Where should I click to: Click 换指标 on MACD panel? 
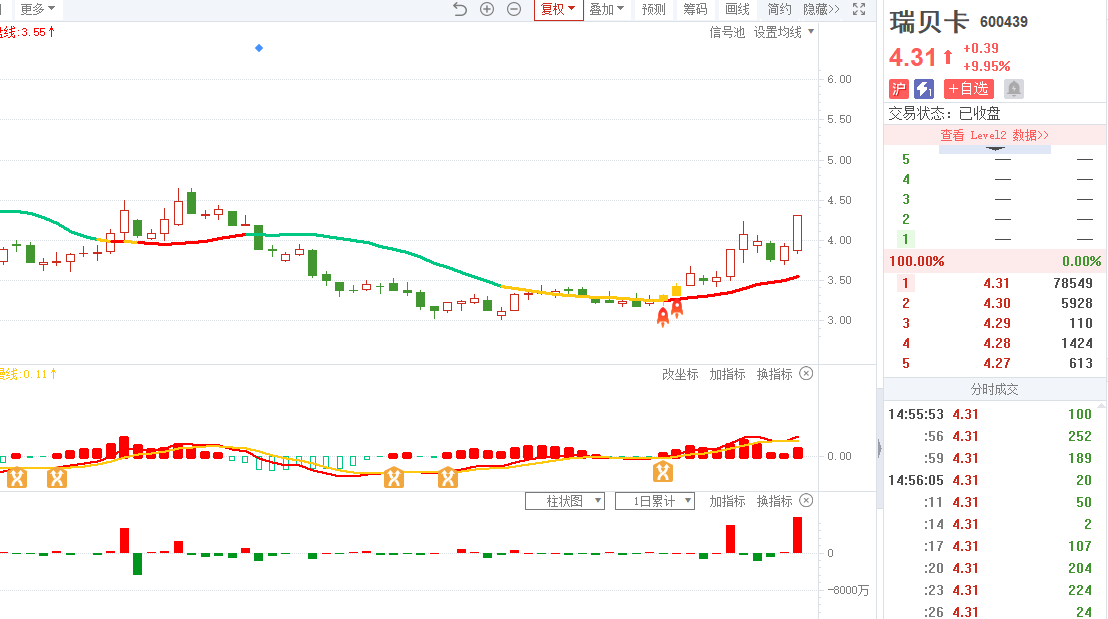click(774, 374)
